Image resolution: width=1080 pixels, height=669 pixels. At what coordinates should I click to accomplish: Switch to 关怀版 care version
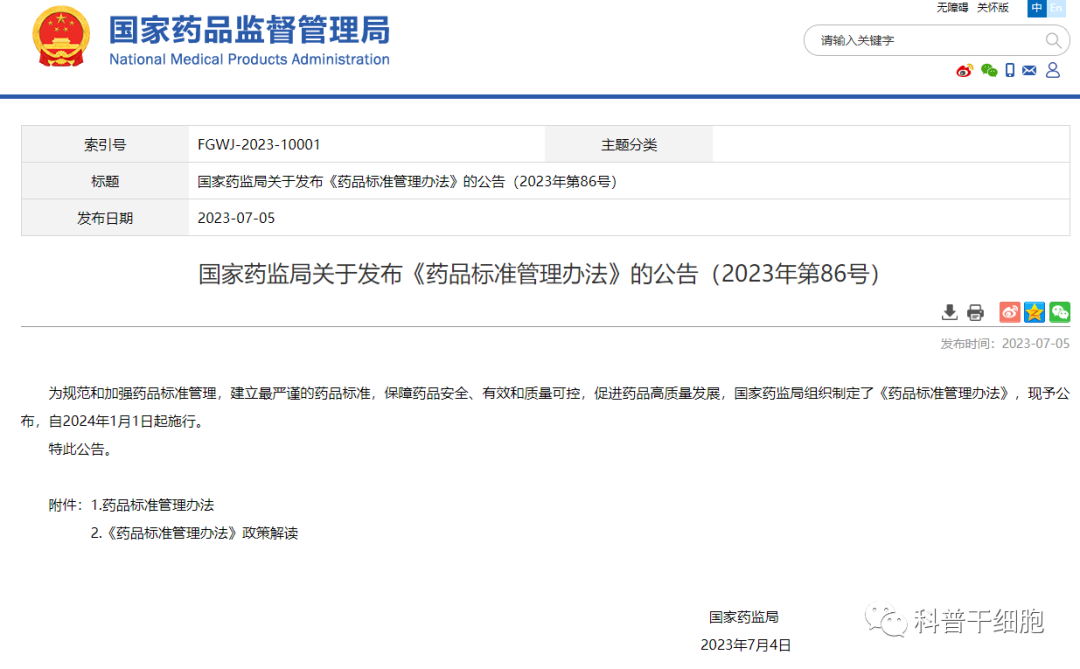(992, 8)
